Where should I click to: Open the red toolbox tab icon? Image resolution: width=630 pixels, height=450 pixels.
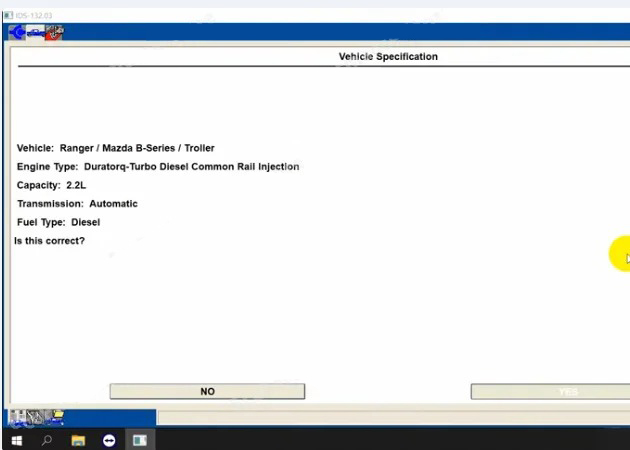click(54, 32)
